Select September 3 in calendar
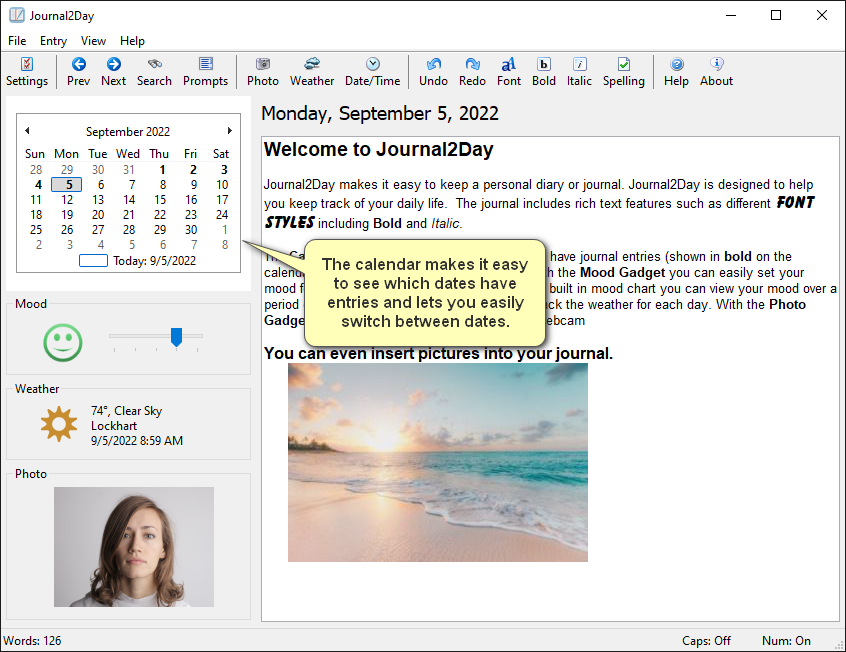The width and height of the screenshot is (846, 652). 224,169
